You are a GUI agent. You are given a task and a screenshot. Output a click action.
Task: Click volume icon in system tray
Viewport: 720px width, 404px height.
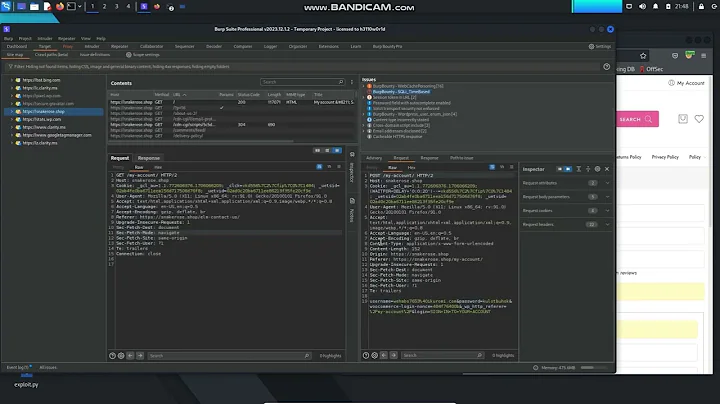642,6
